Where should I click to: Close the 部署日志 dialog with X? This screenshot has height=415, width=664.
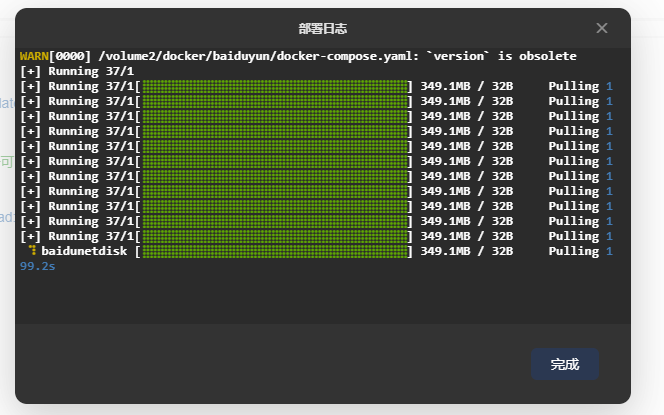[x=602, y=28]
